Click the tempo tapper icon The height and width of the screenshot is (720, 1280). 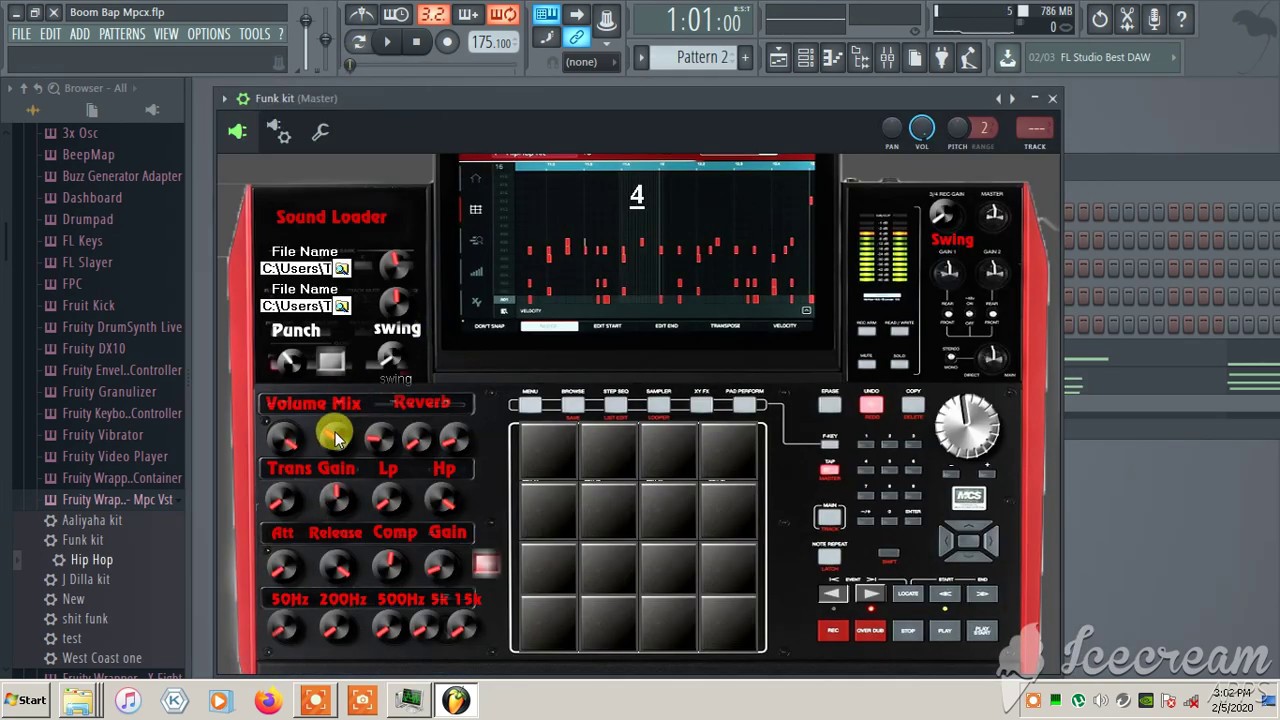968,58
